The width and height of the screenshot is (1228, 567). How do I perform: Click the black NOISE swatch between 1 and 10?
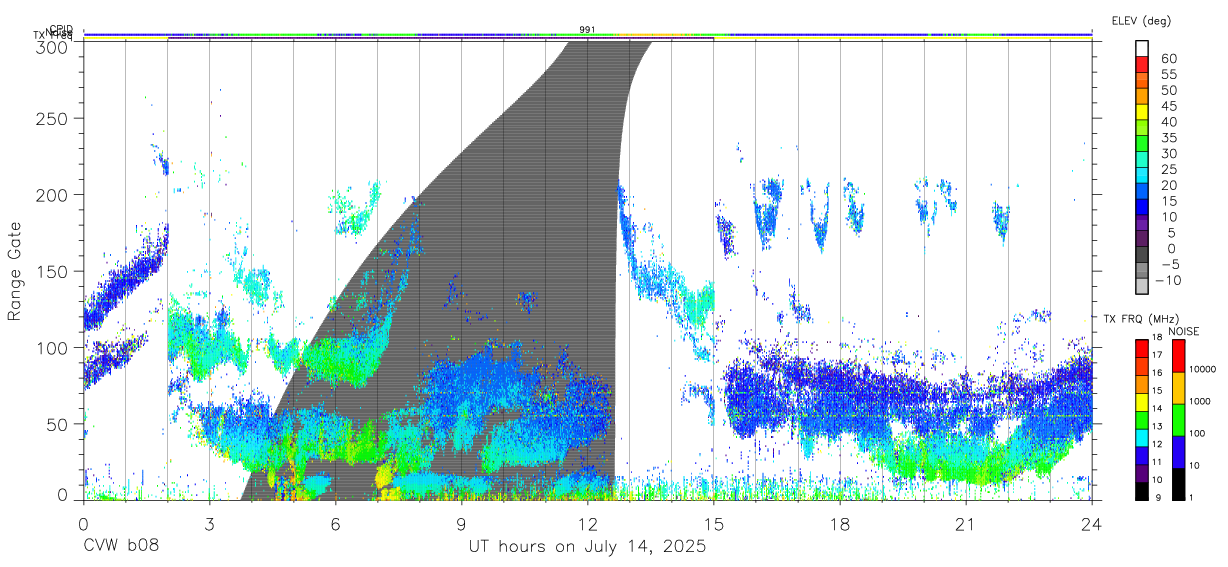point(1178,482)
